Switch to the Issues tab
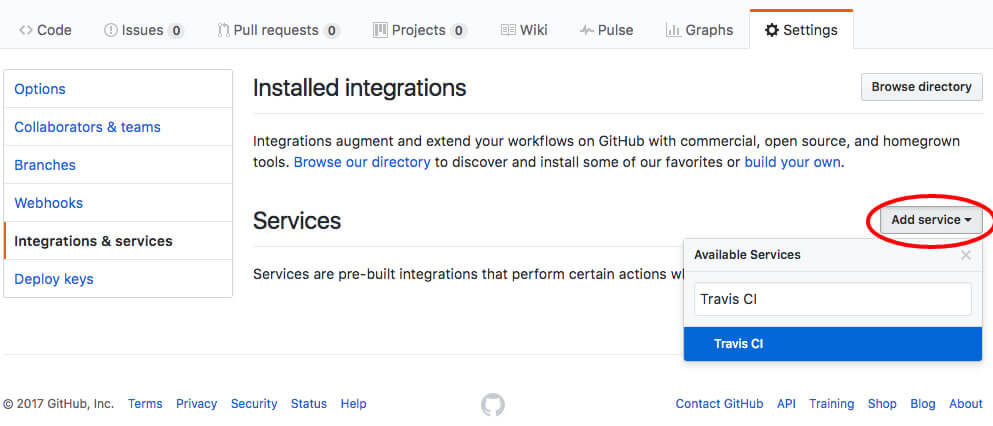This screenshot has height=426, width=993. 144,30
